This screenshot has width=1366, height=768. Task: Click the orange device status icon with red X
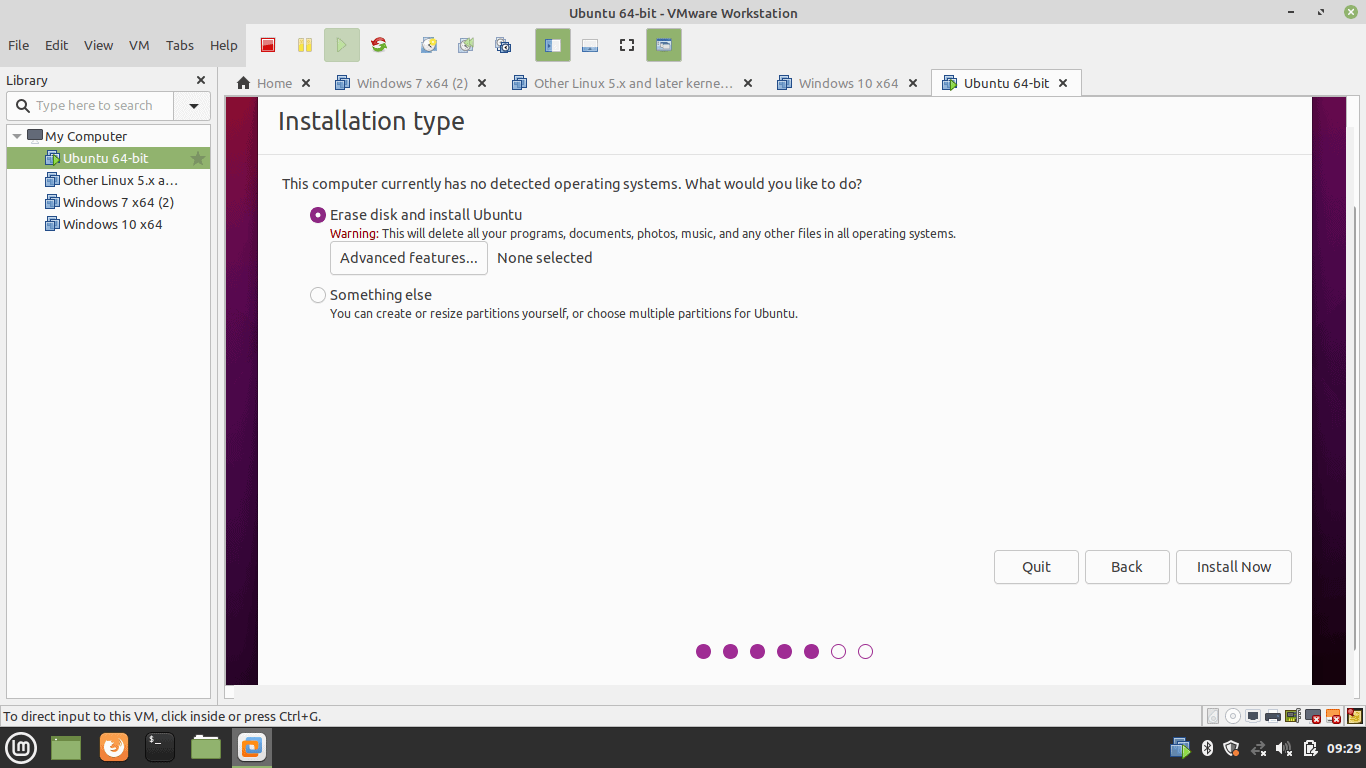[1333, 716]
